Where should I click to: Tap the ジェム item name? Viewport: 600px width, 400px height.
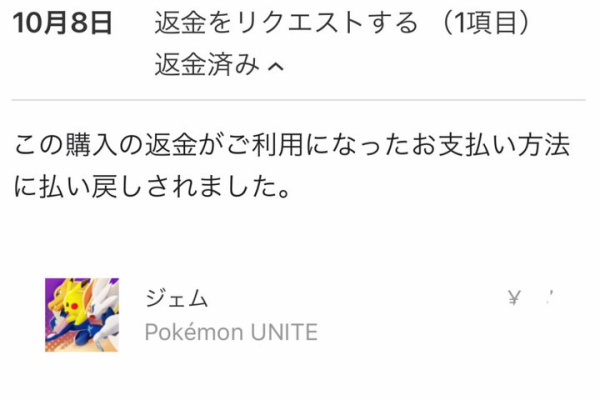tap(176, 298)
